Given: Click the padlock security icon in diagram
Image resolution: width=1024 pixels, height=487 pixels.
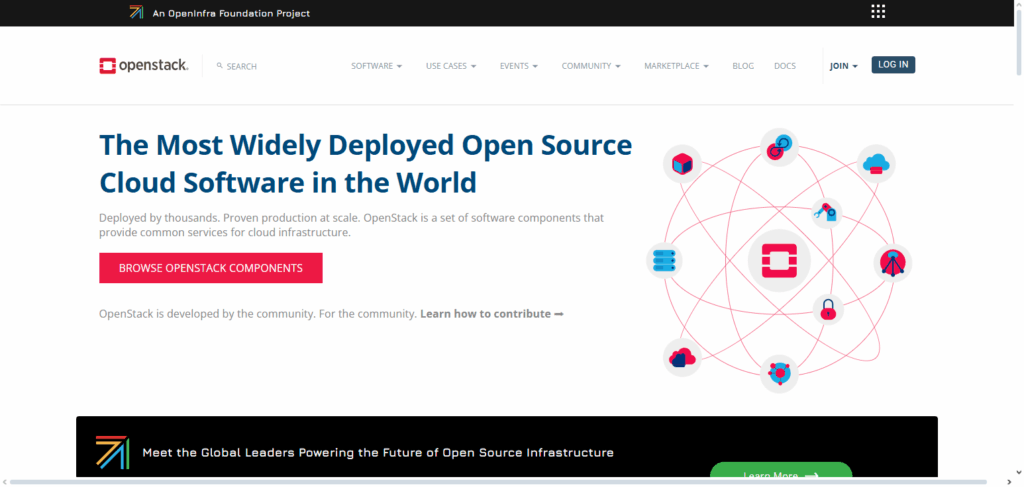Looking at the screenshot, I should click(x=827, y=310).
